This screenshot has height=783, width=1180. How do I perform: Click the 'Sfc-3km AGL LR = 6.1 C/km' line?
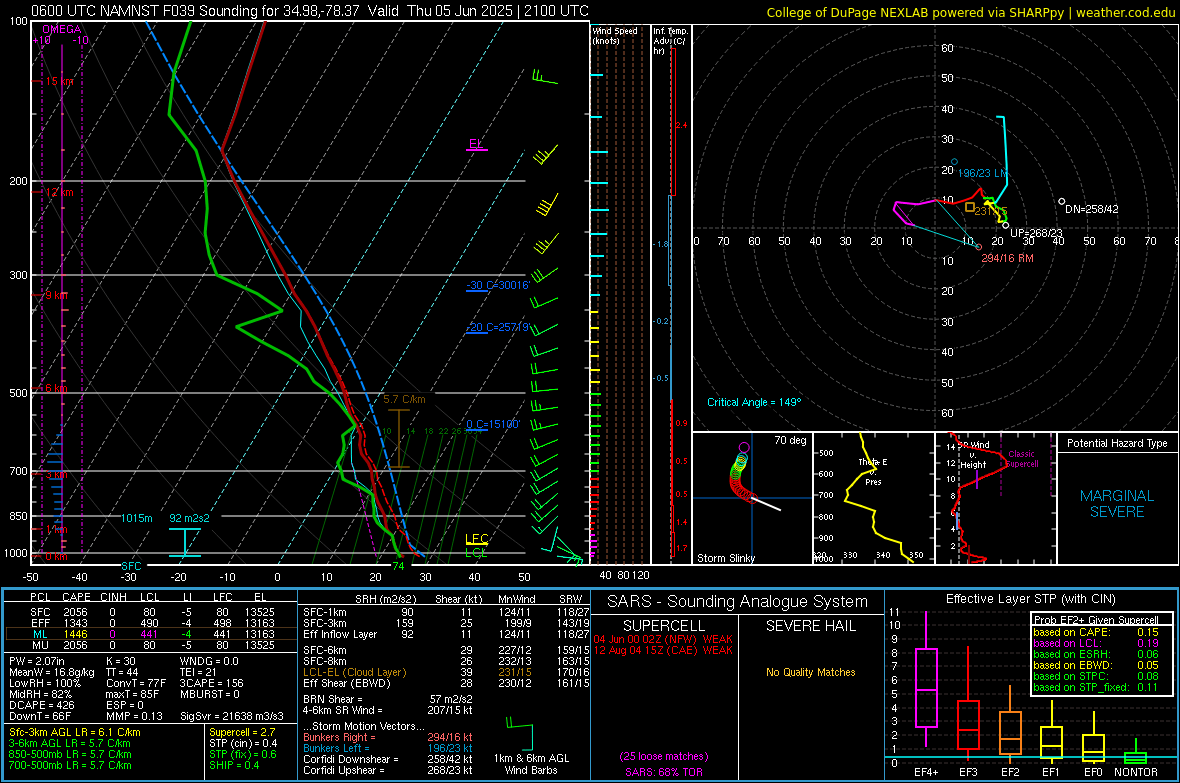[x=75, y=733]
